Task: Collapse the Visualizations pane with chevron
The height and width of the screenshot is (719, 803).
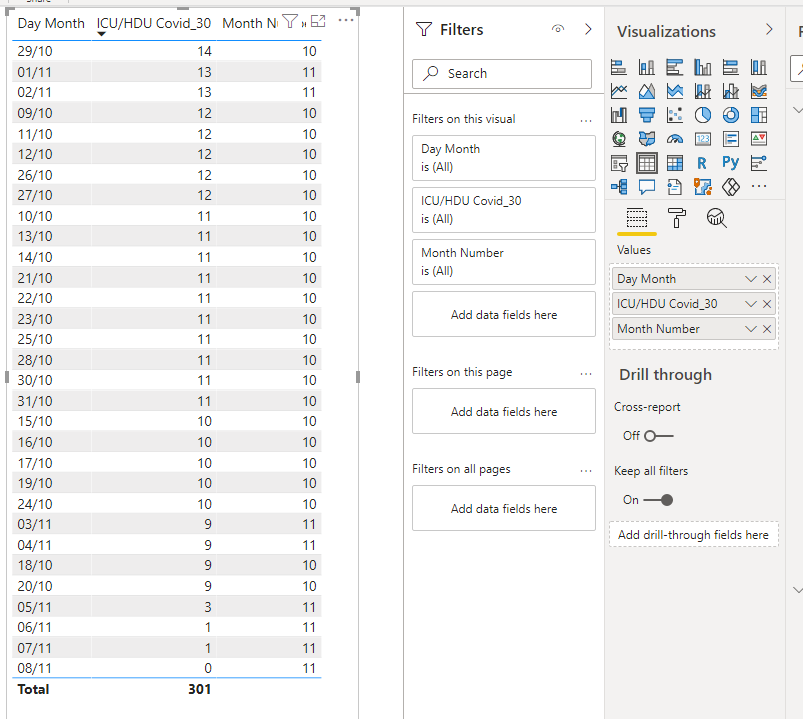Action: tap(769, 30)
